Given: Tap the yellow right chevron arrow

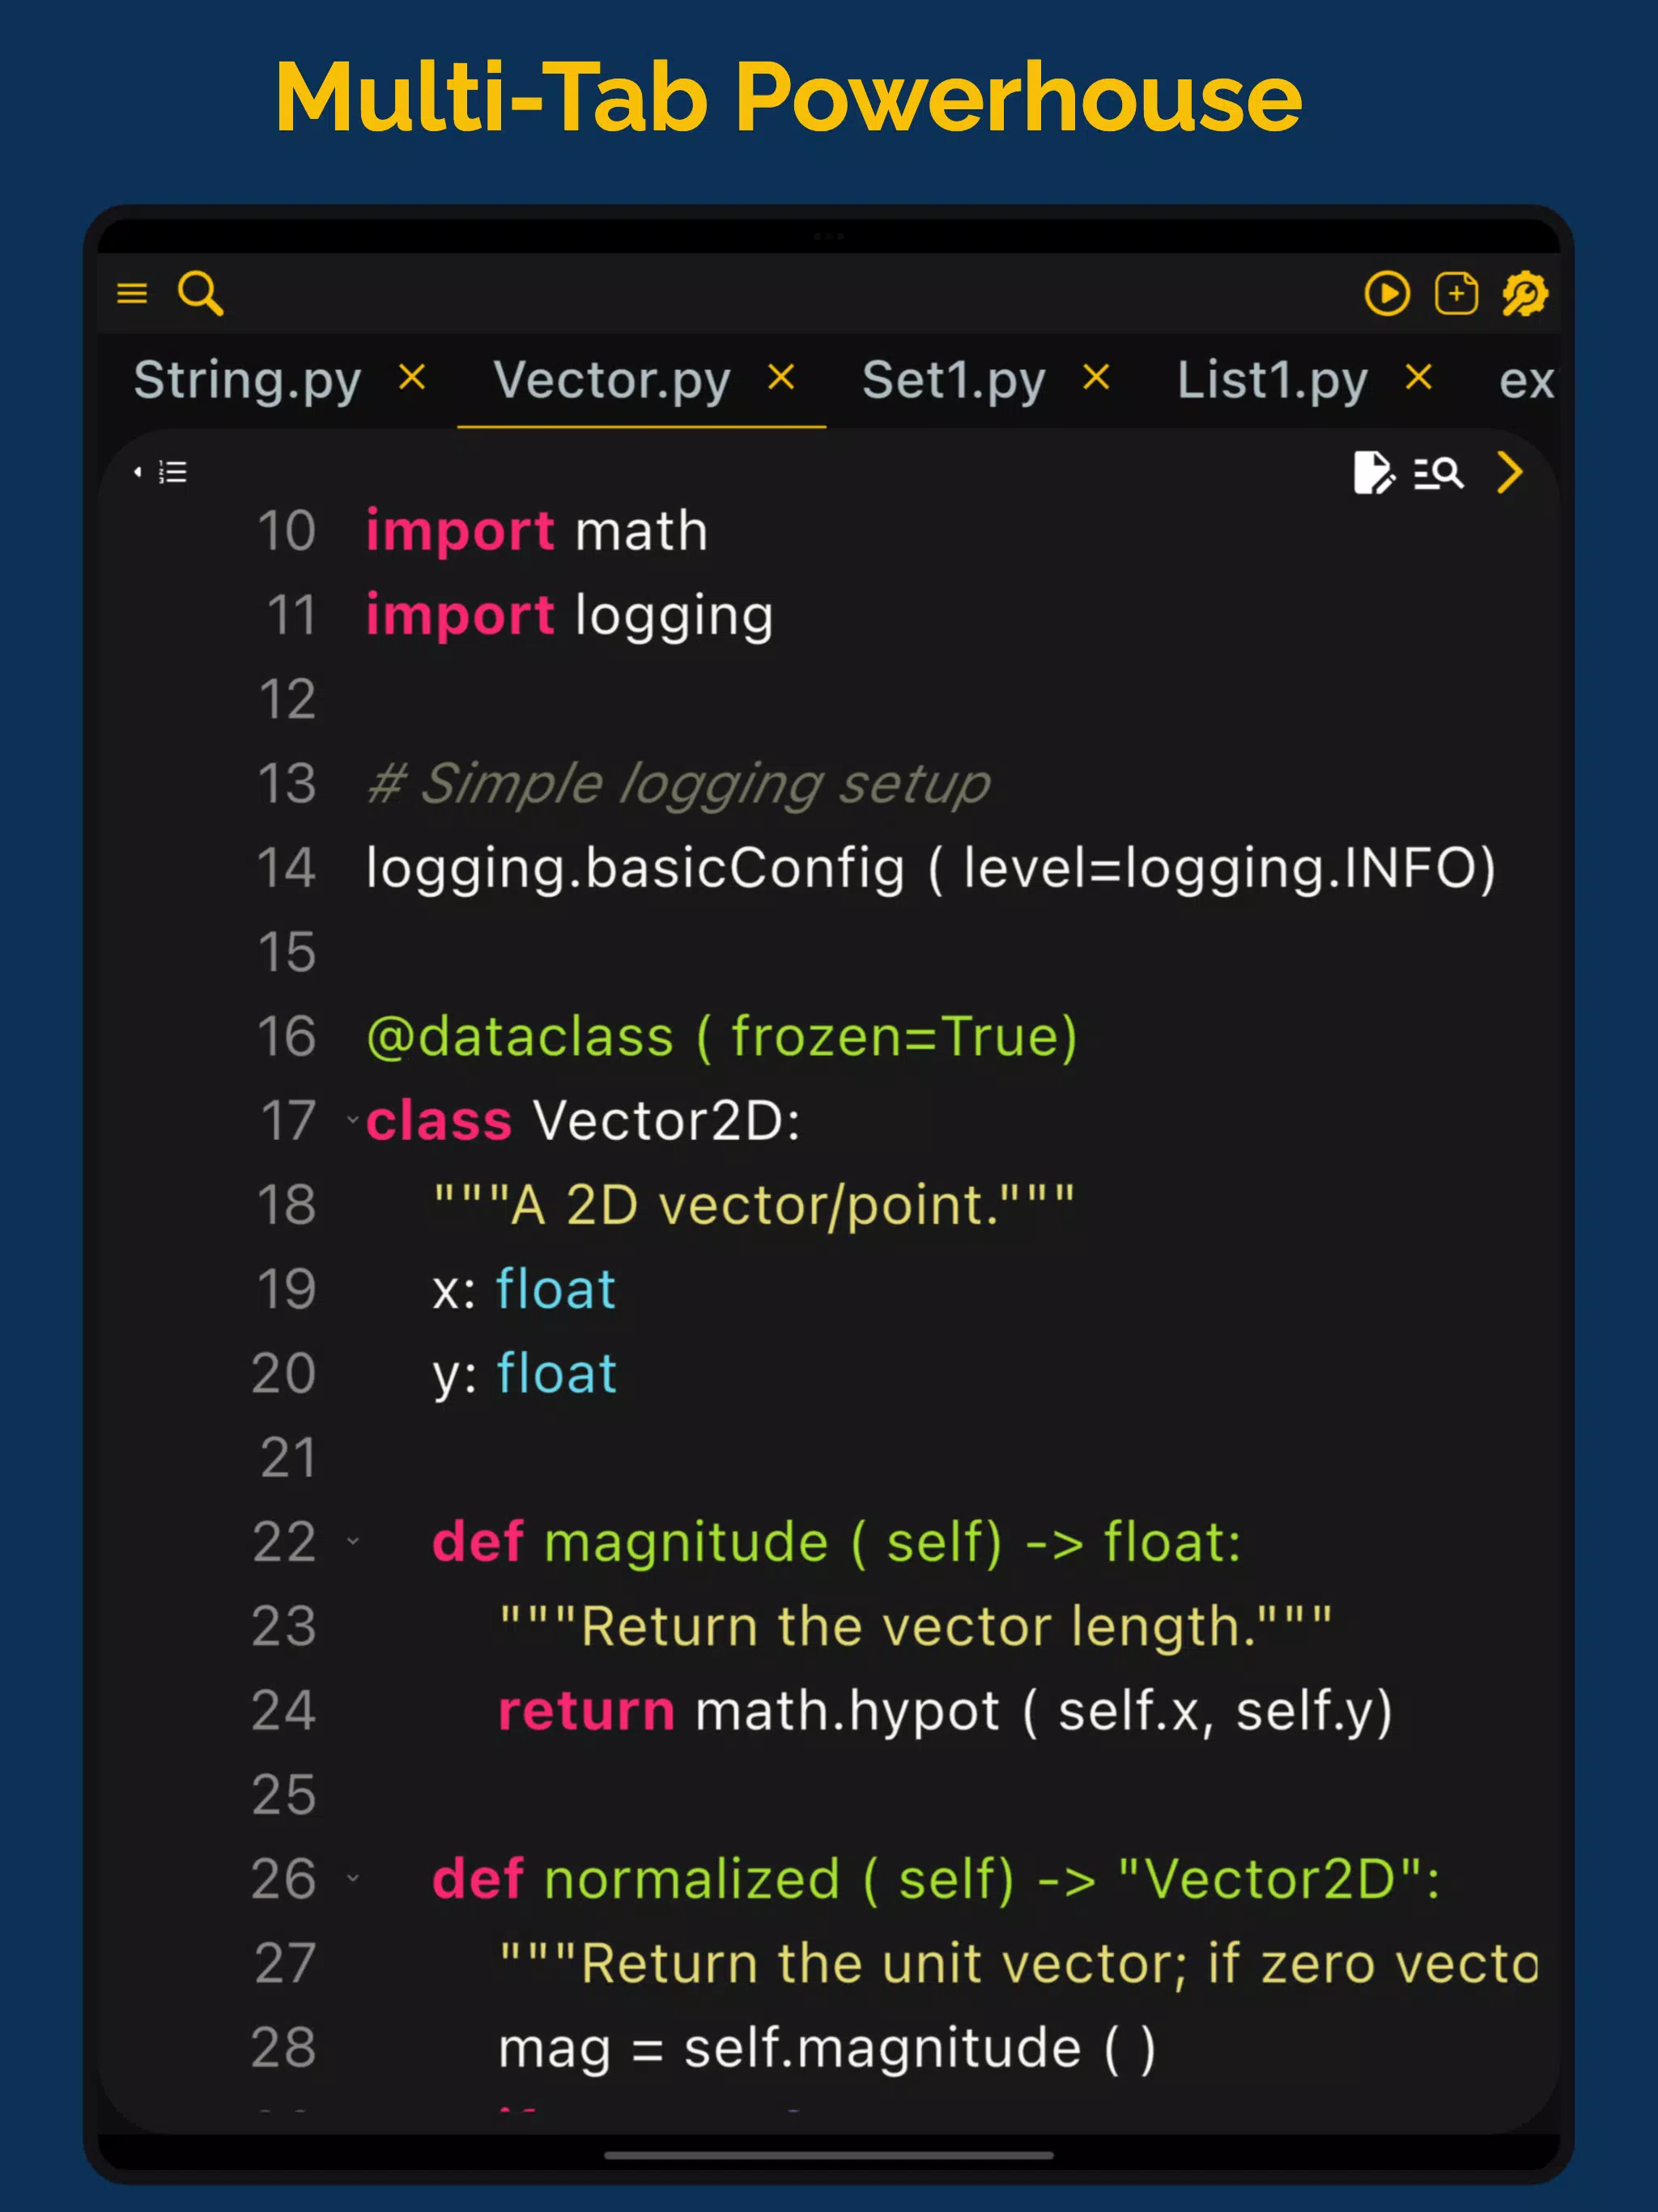Looking at the screenshot, I should pyautogui.click(x=1510, y=472).
